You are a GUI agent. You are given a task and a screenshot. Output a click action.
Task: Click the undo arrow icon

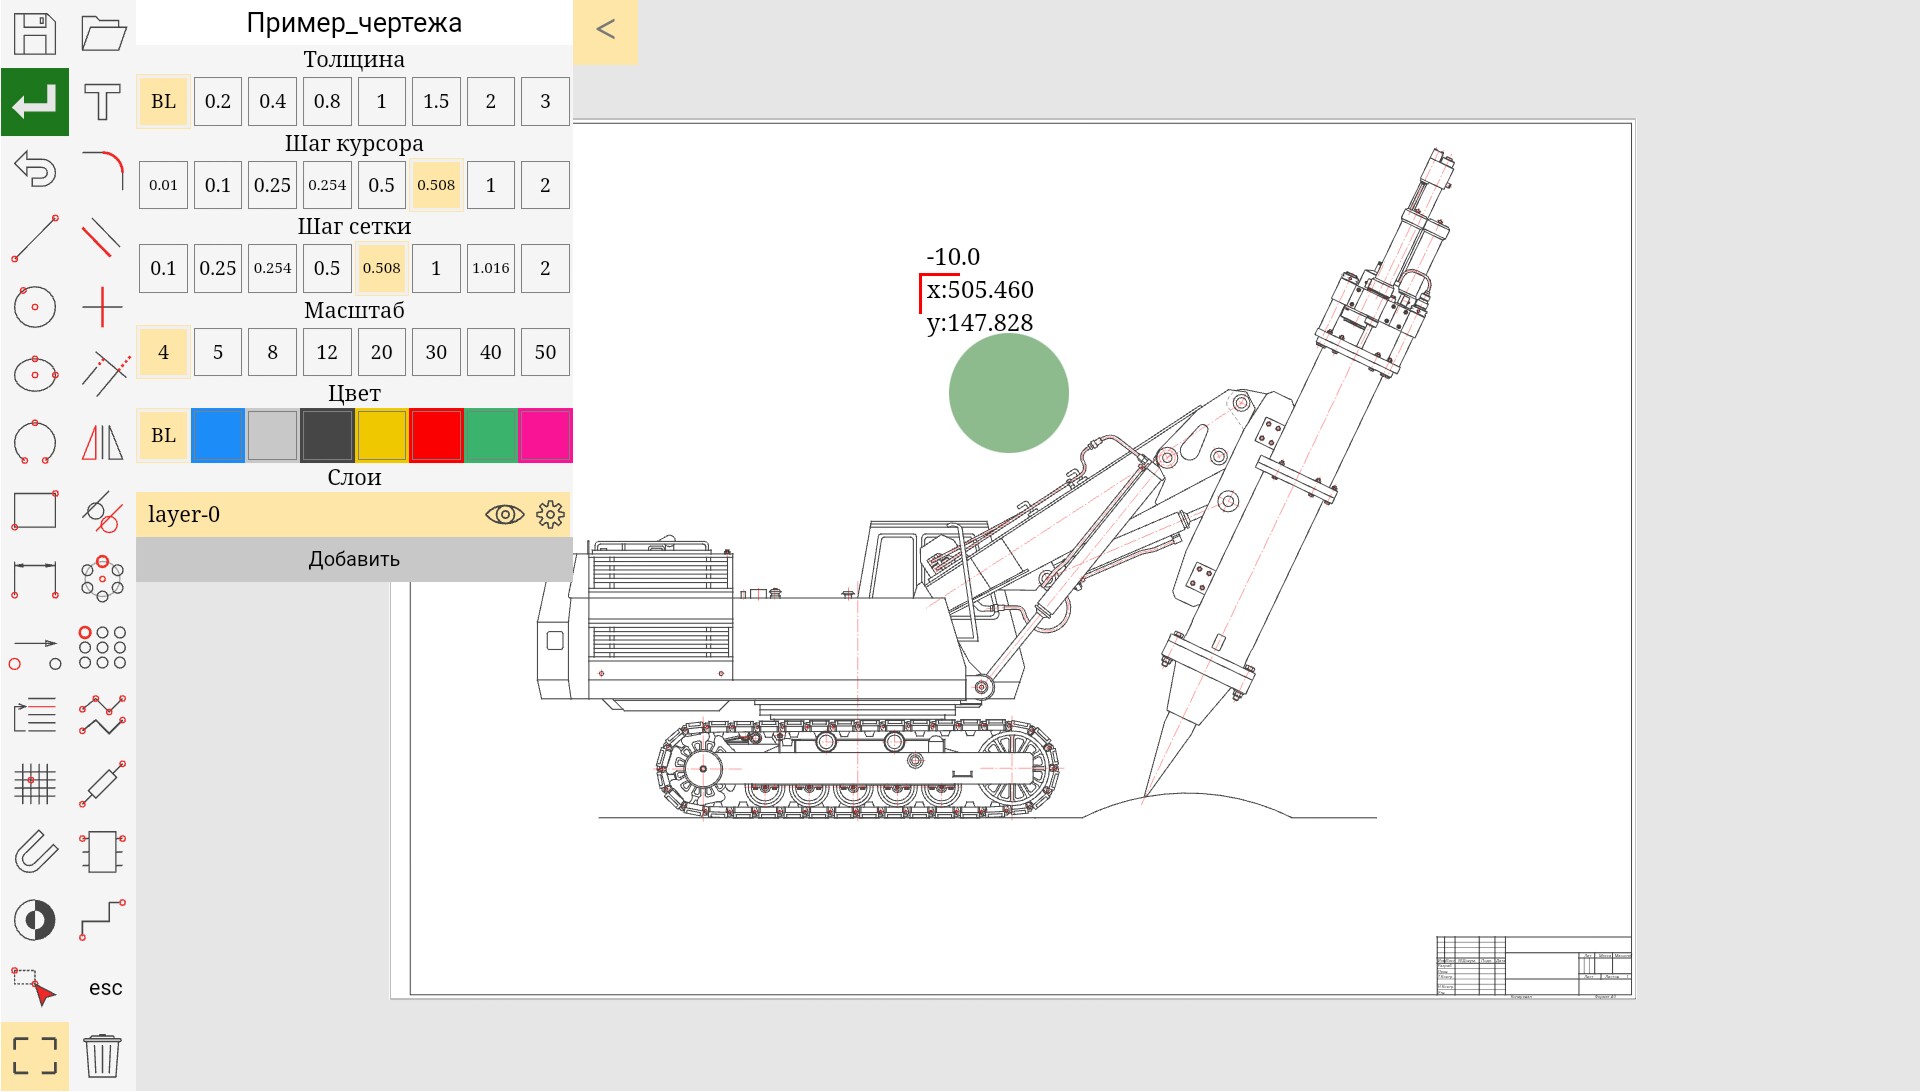[x=35, y=169]
